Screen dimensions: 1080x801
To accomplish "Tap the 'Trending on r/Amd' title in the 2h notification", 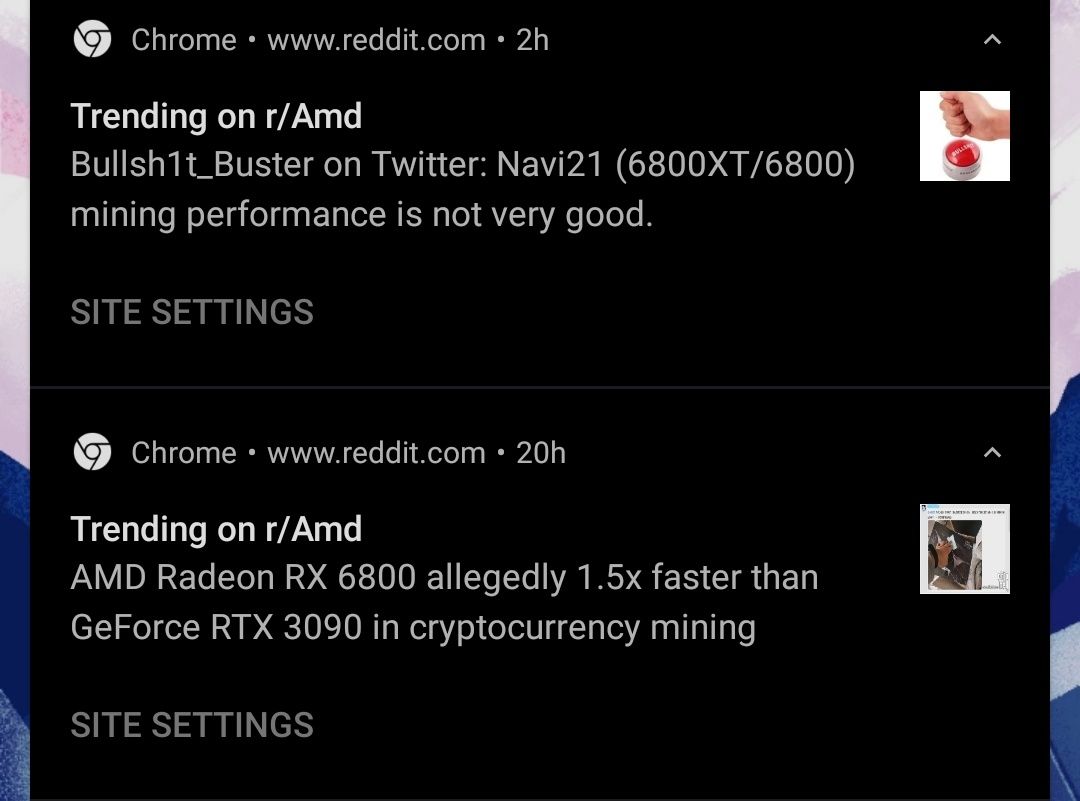I will point(216,117).
